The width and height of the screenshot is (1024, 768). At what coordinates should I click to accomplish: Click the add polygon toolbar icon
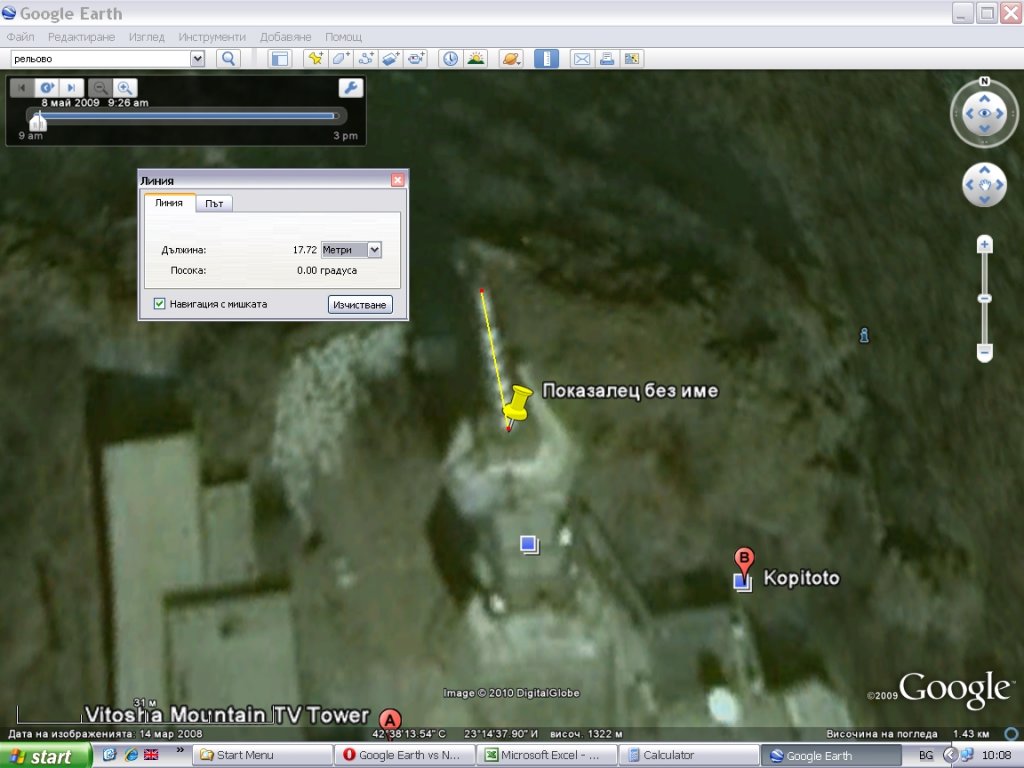341,59
